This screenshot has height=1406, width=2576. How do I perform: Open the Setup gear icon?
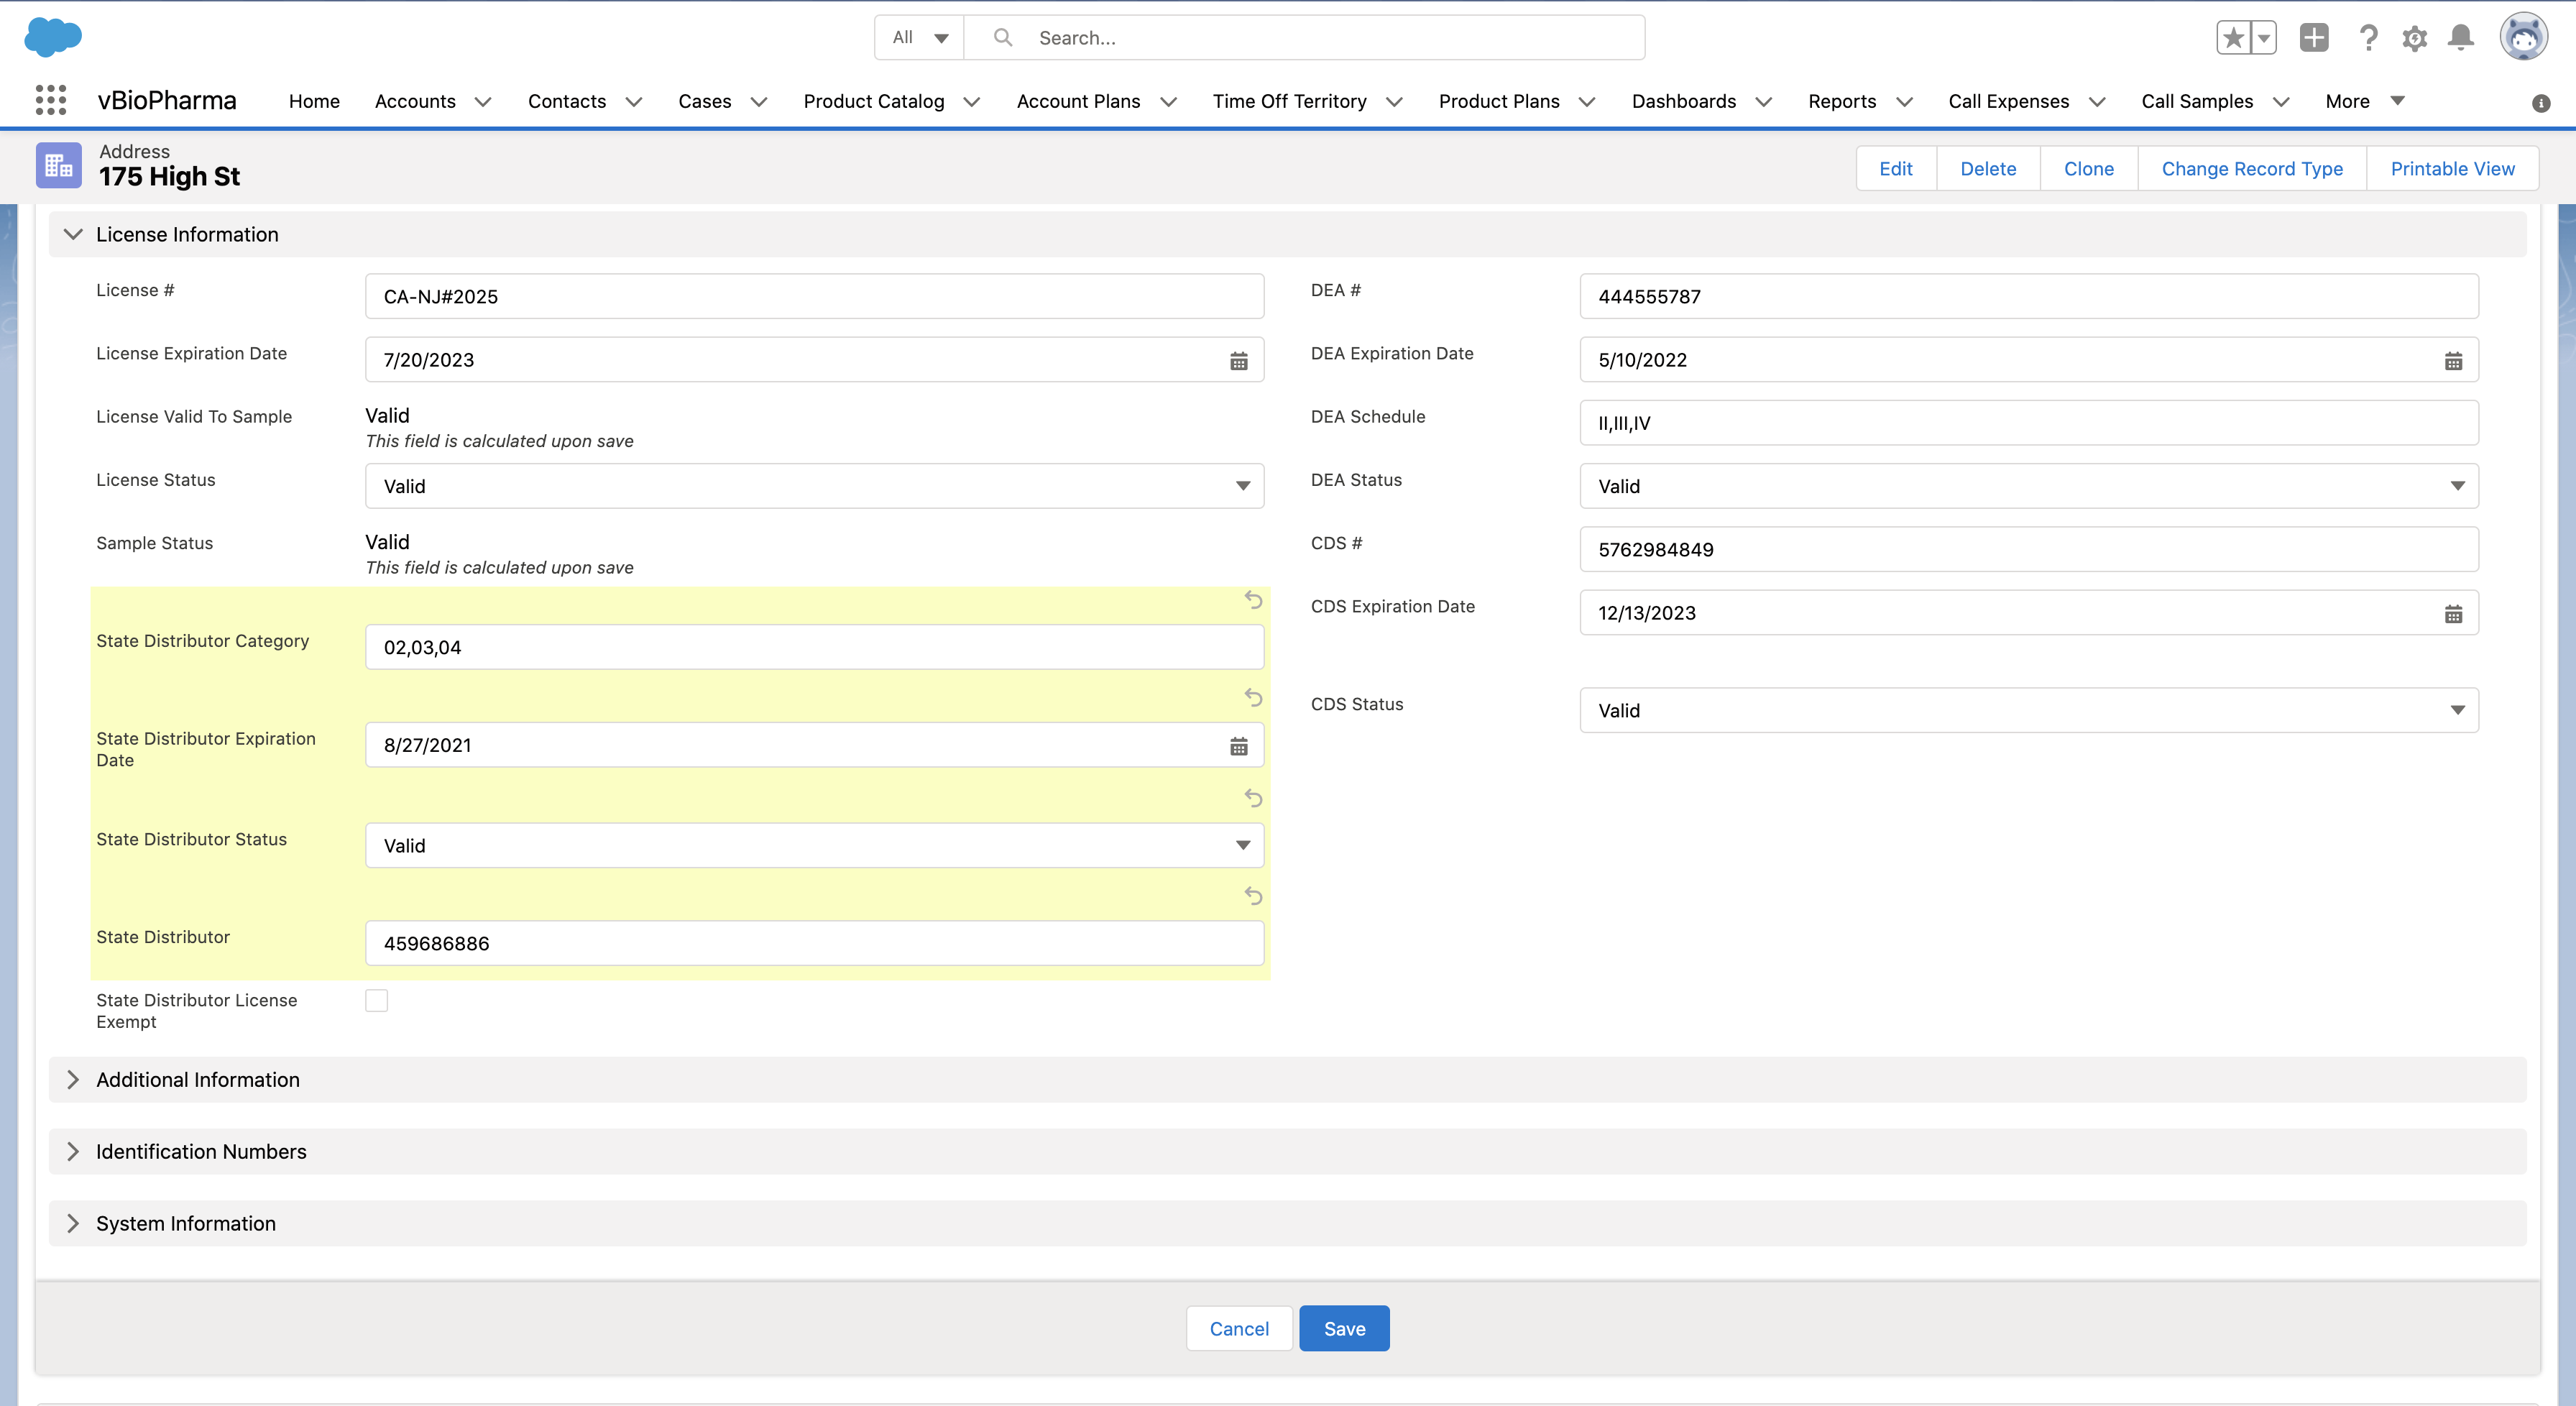pos(2414,38)
